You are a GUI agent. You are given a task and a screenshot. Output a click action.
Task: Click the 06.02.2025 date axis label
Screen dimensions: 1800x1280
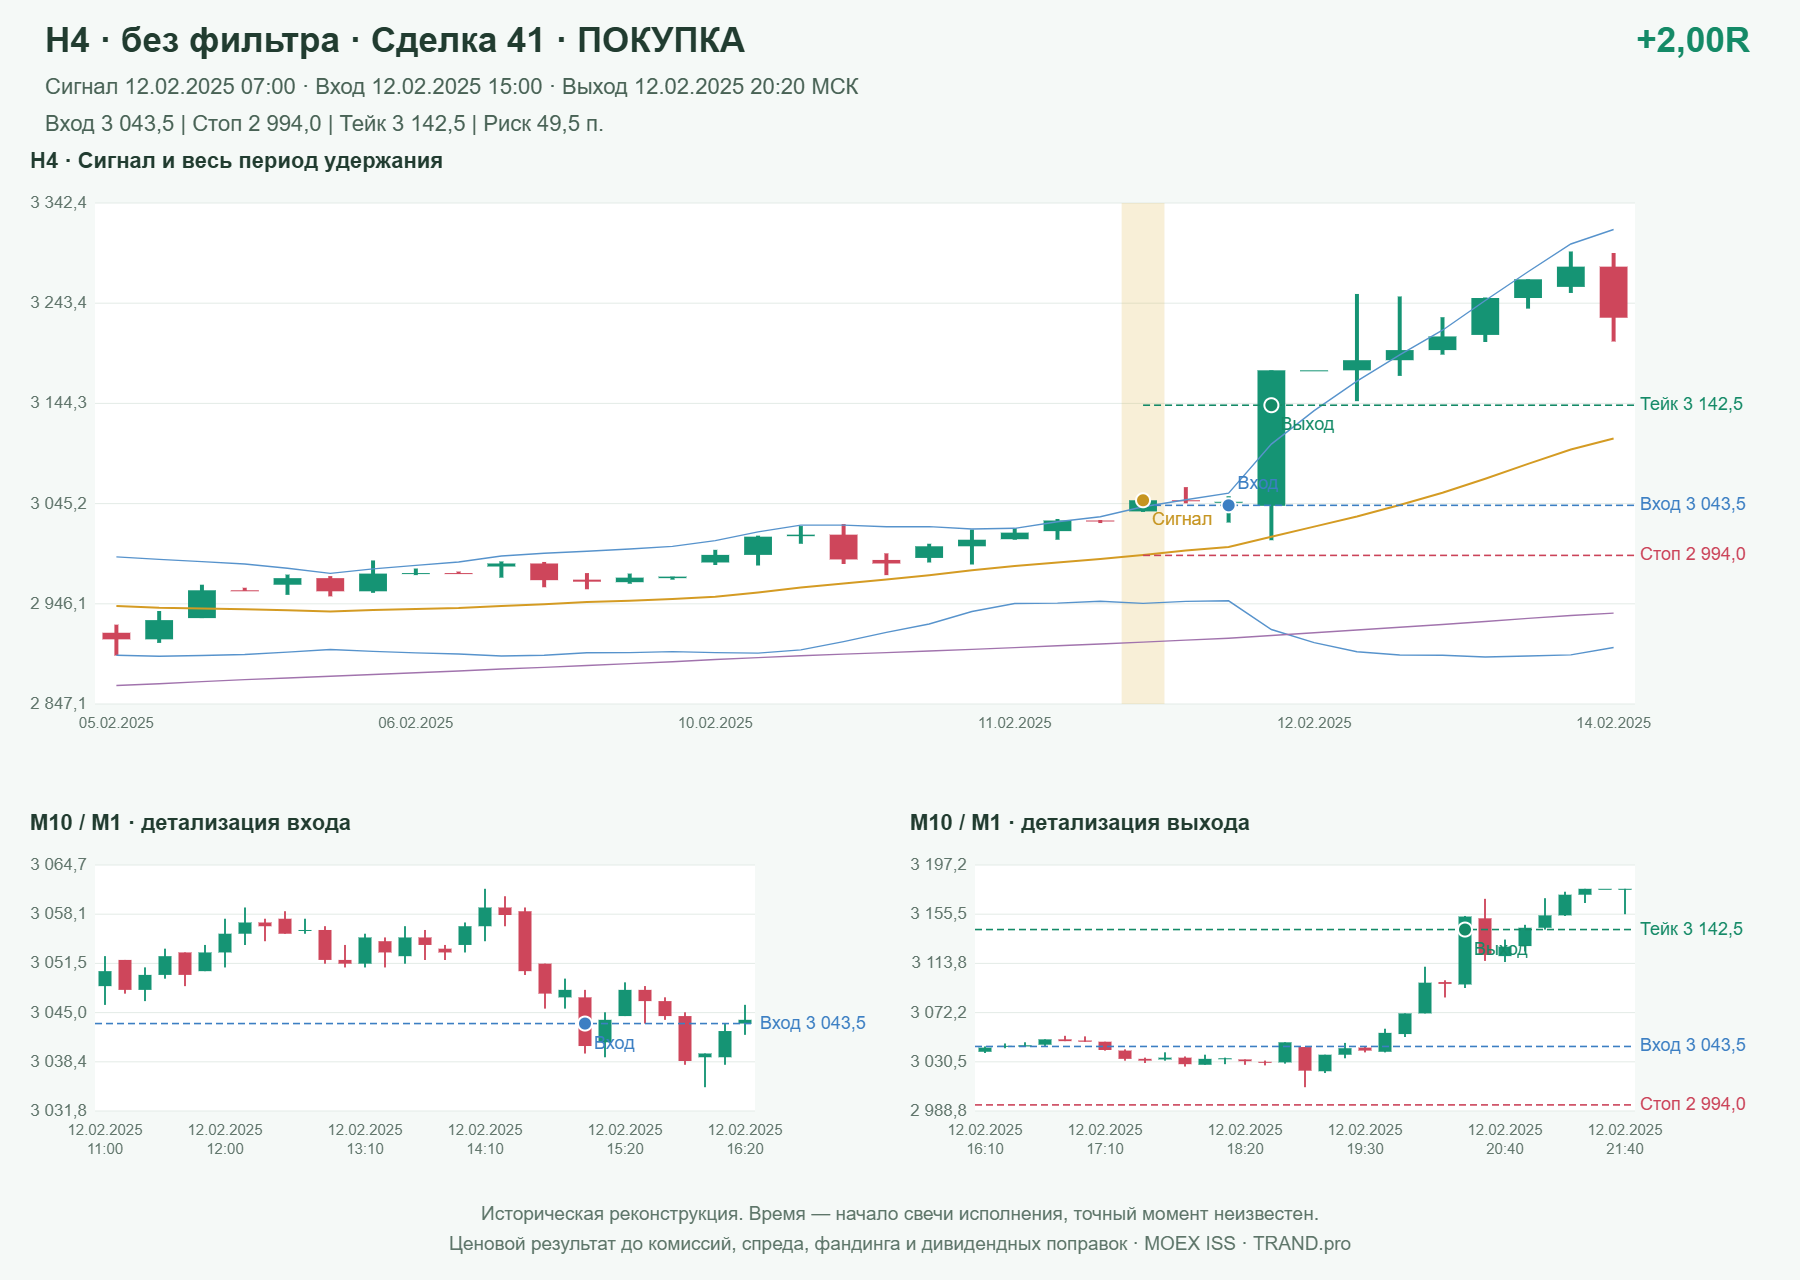[415, 723]
